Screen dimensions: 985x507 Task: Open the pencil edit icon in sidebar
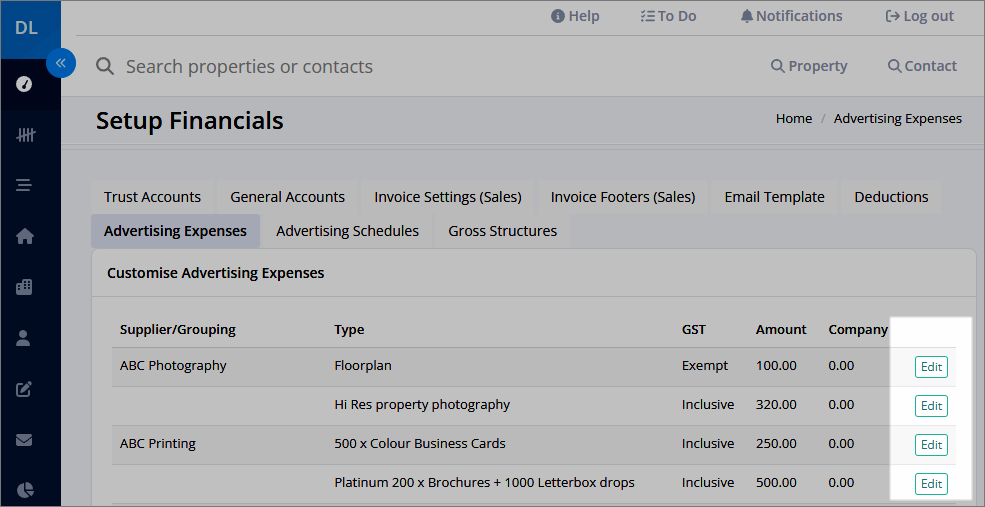[24, 389]
